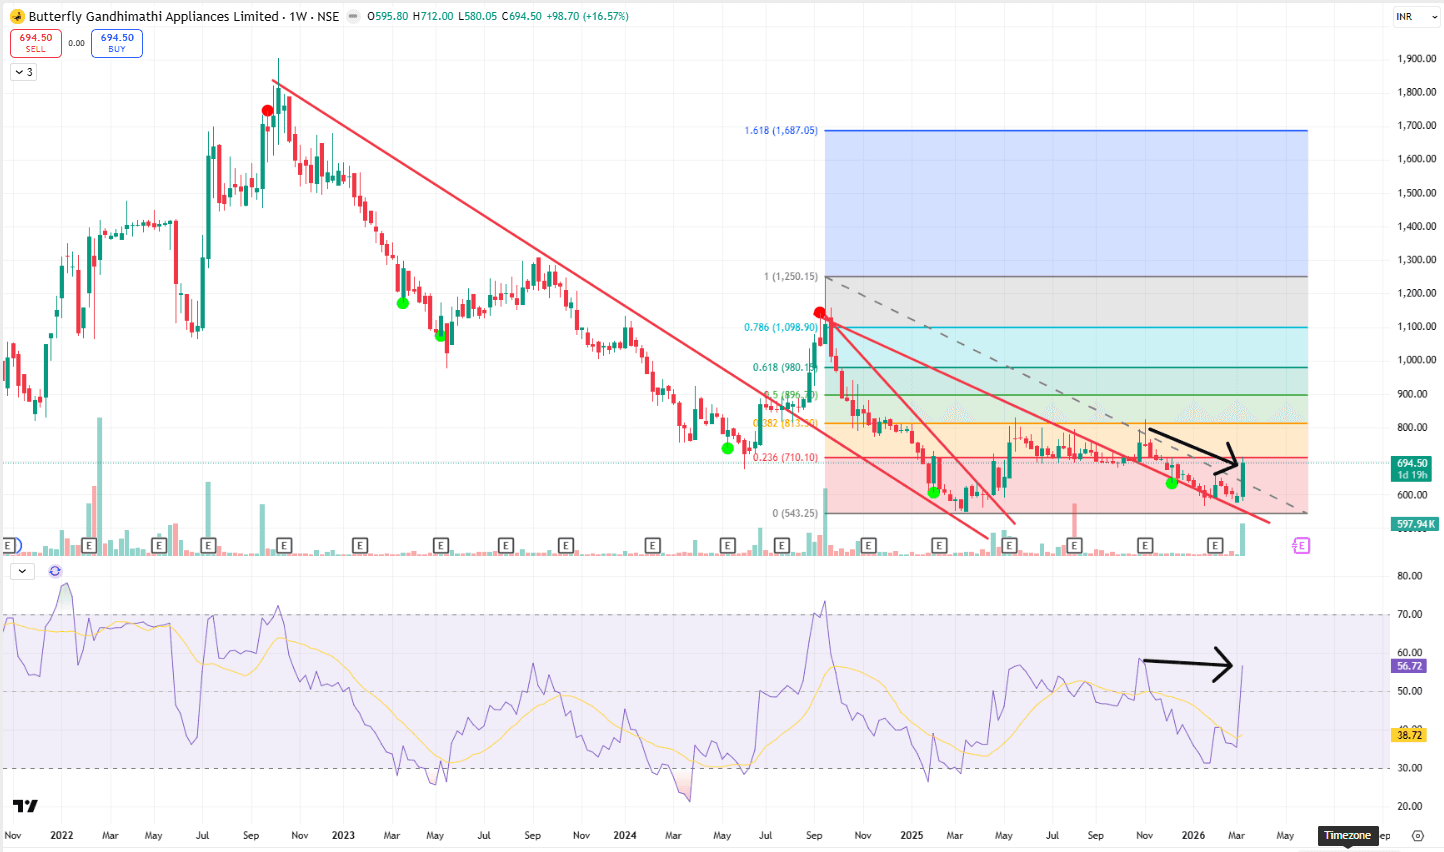Click the 2025 label on the time axis
This screenshot has width=1444, height=852.
912,835
